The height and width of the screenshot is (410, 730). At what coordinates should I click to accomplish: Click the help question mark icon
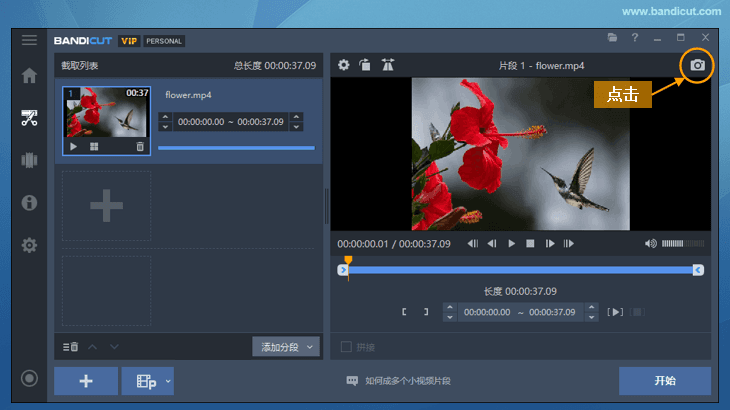coord(634,38)
